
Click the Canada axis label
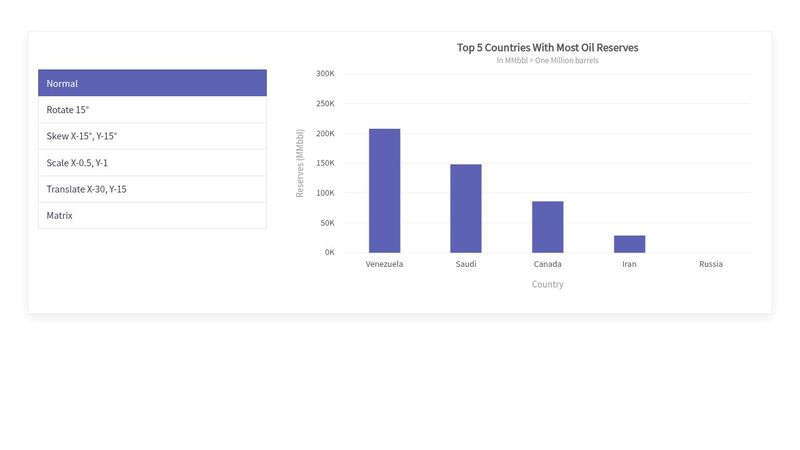(547, 264)
